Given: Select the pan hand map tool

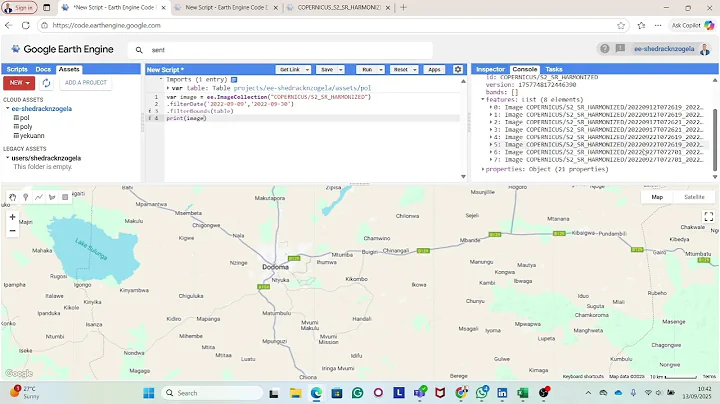Looking at the screenshot, I should coord(12,197).
